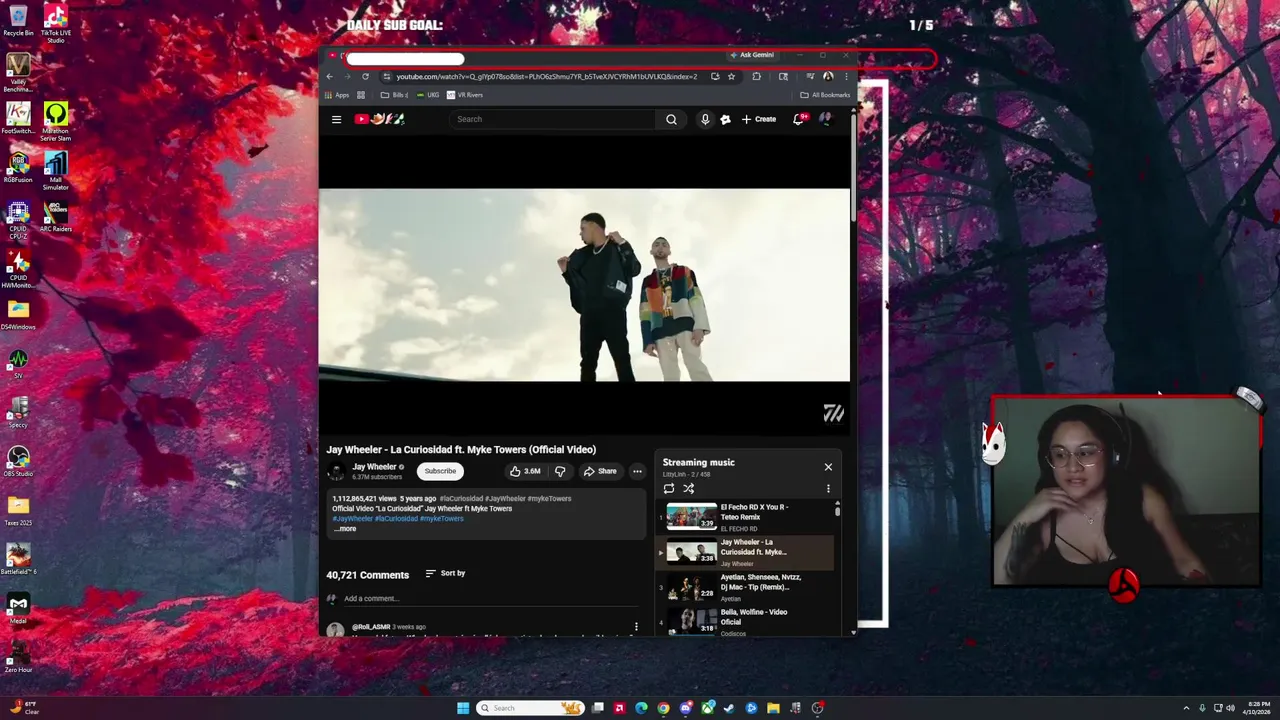Screen dimensions: 1280x720
Task: Open Chrome profile avatar
Action: click(x=828, y=76)
